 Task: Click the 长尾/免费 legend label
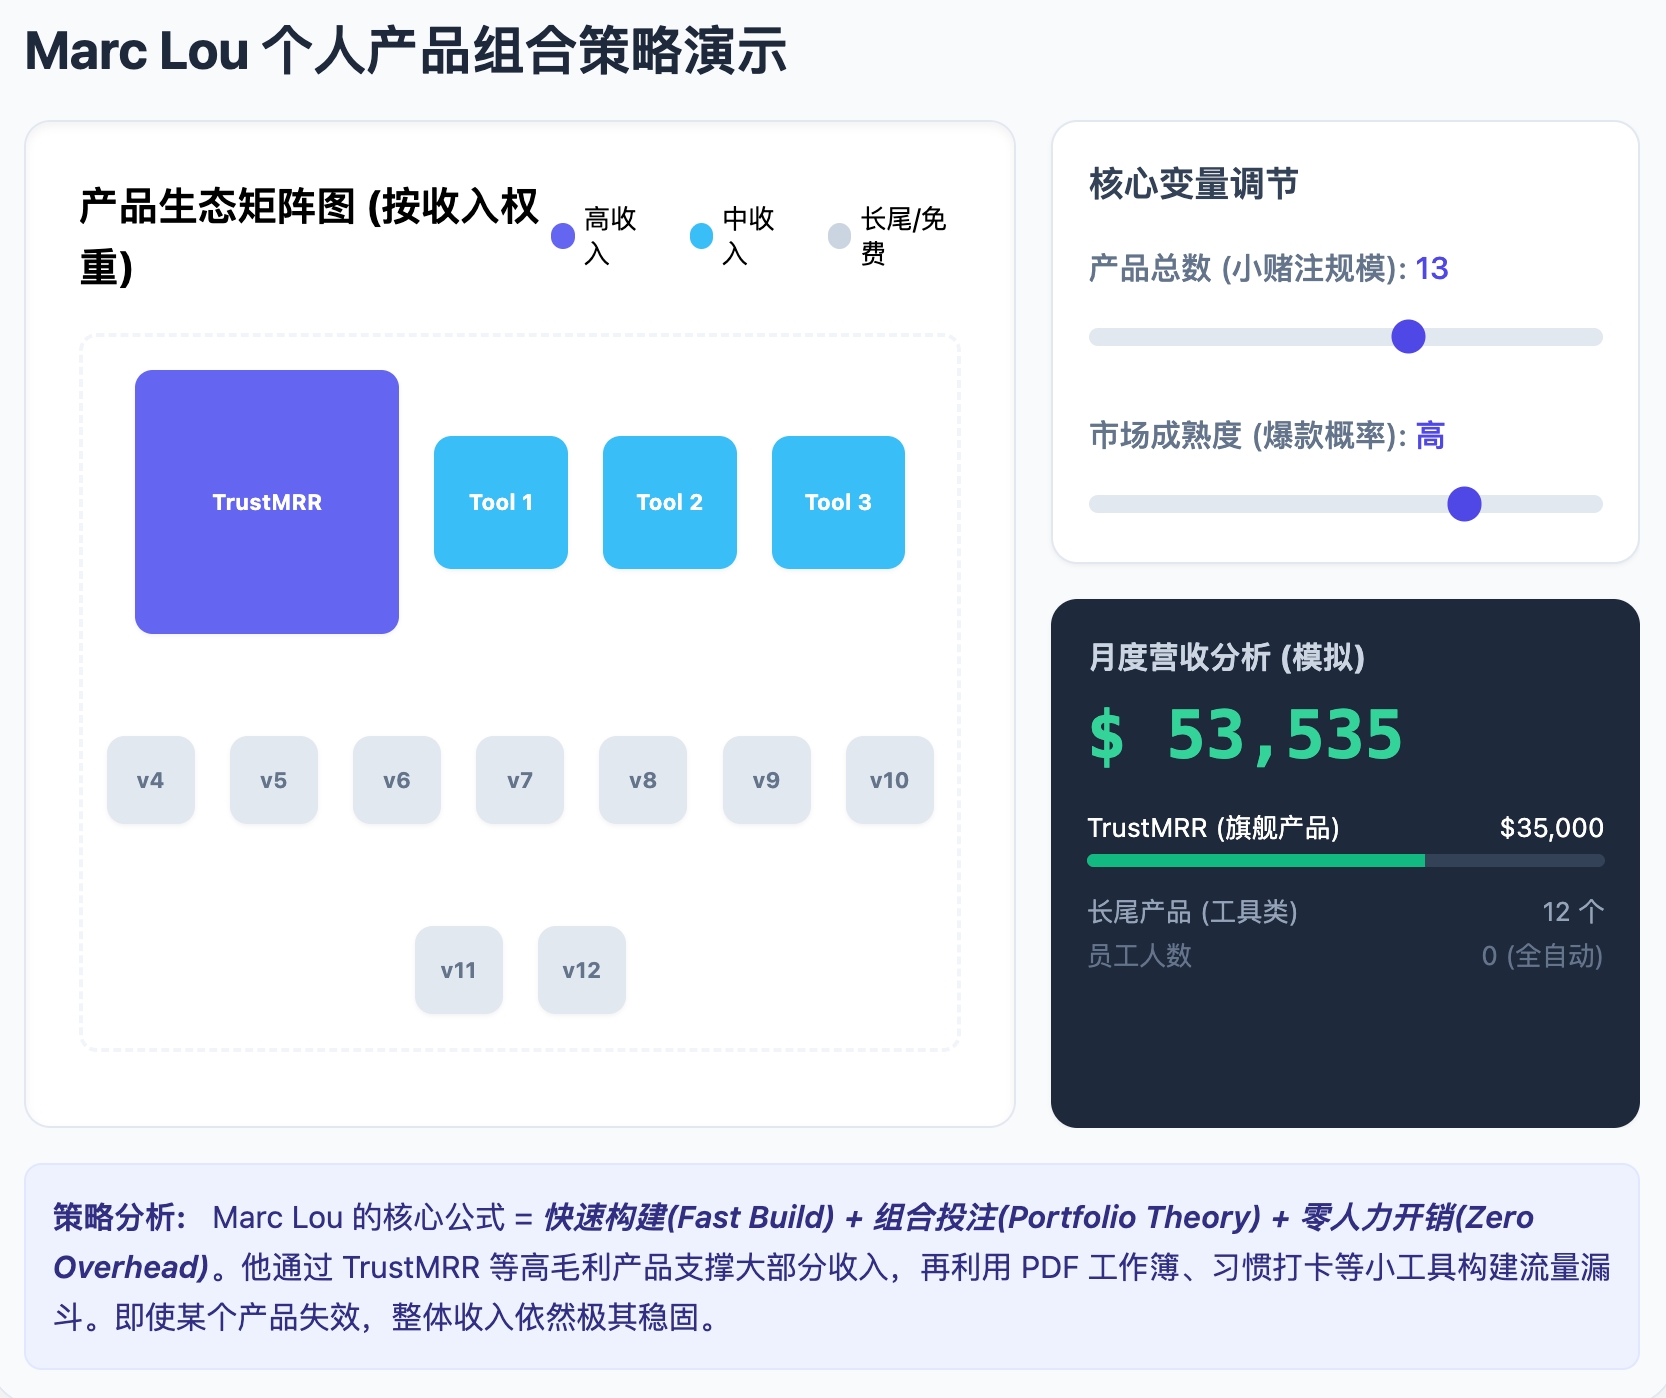tap(903, 236)
